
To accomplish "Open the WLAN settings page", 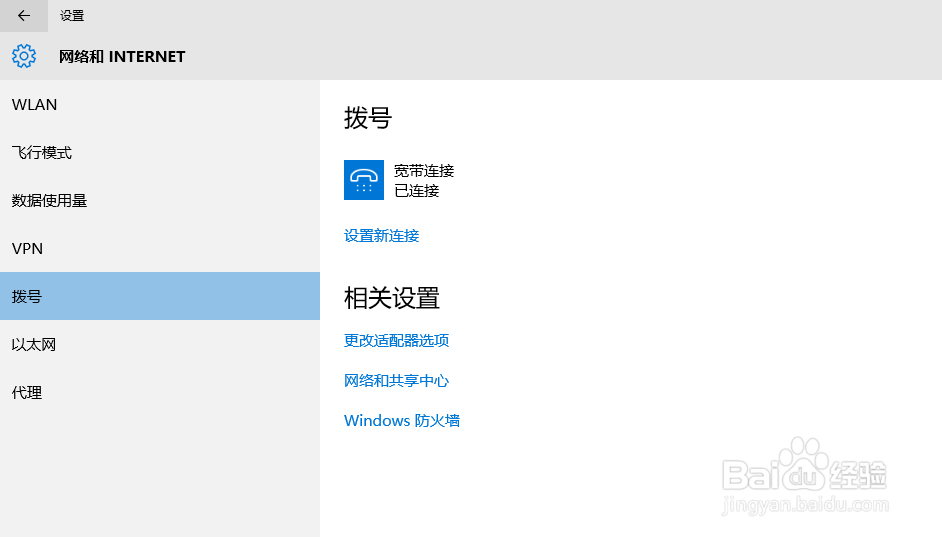I will click(160, 105).
